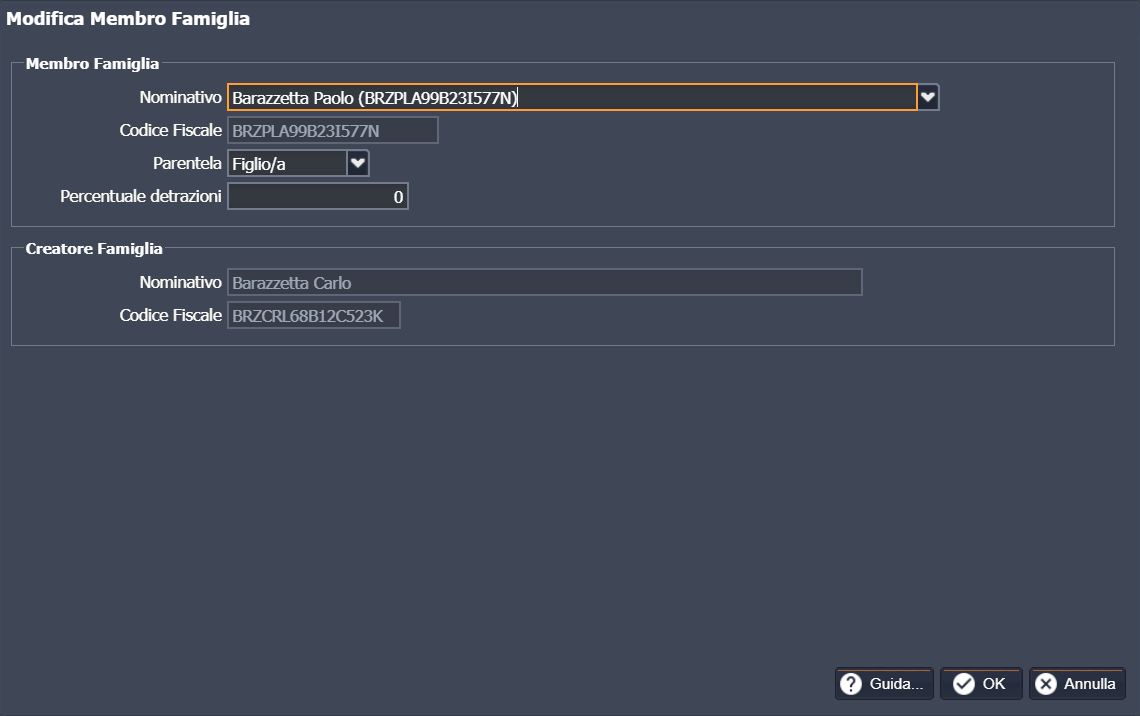This screenshot has height=716, width=1140.
Task: Click the Percentuale detrazioni label
Action: tap(141, 196)
